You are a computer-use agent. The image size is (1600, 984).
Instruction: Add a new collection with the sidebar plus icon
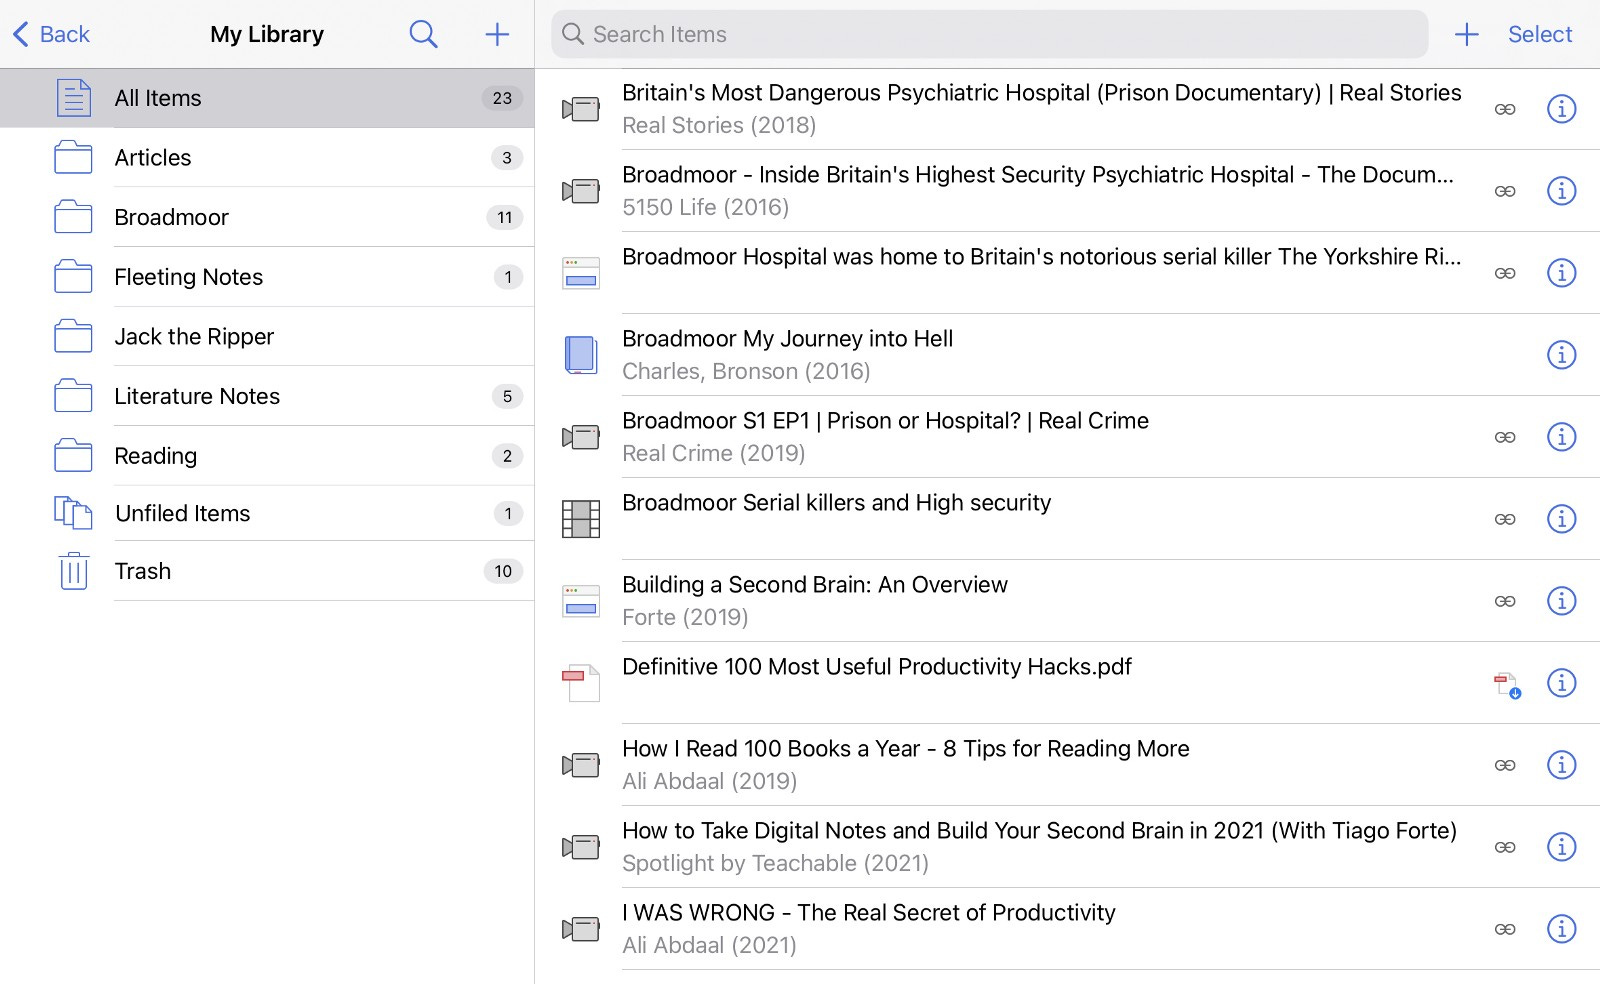(x=497, y=34)
